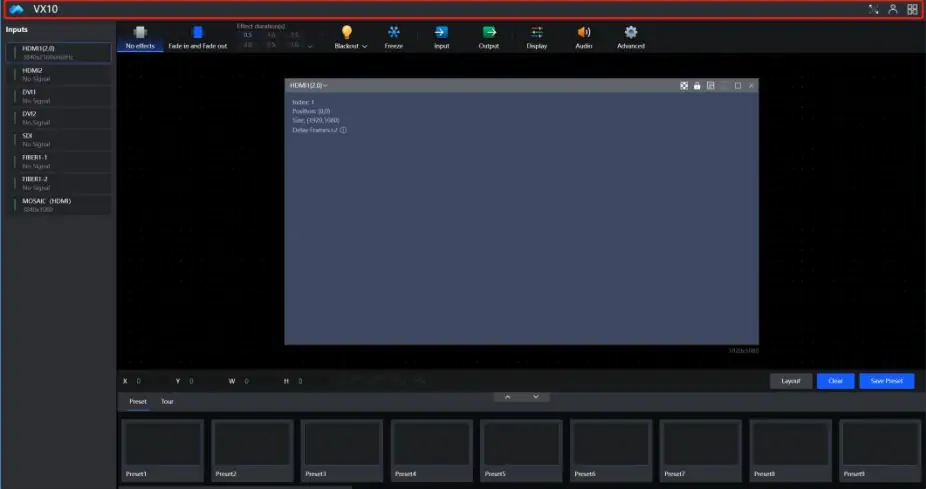Click the VX10 logo icon
This screenshot has height=489, width=926.
[x=16, y=9]
